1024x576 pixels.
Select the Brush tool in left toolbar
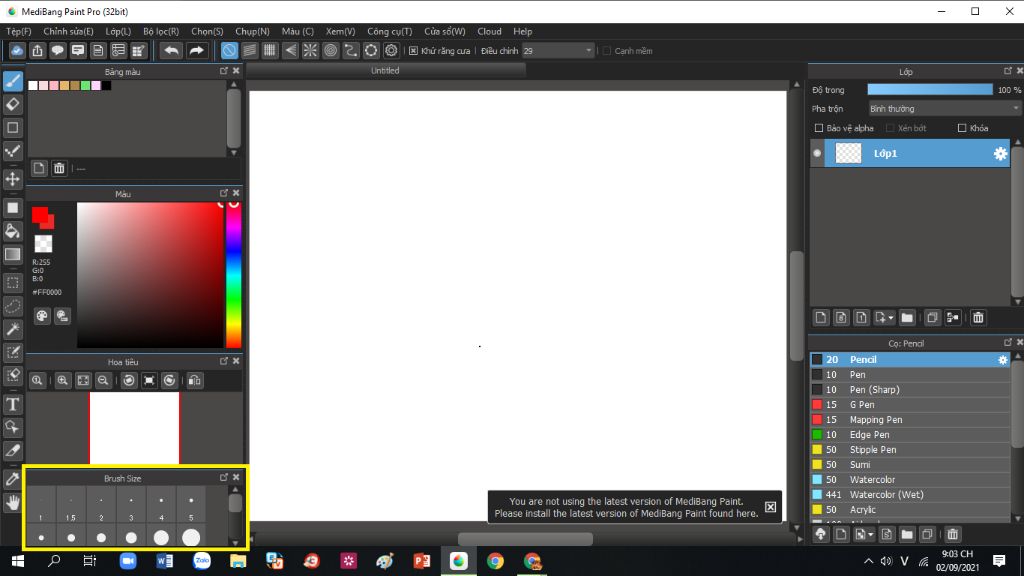(x=13, y=81)
